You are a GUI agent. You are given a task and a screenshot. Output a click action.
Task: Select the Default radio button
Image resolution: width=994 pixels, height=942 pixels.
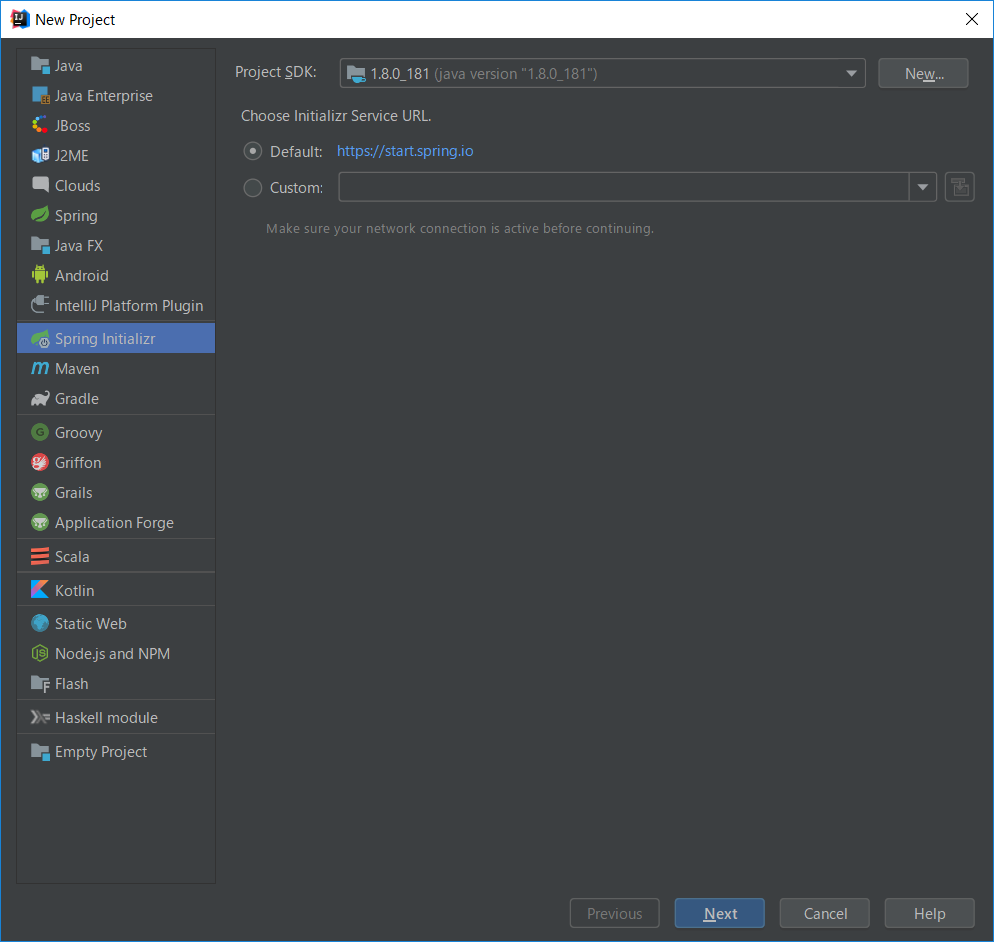252,151
